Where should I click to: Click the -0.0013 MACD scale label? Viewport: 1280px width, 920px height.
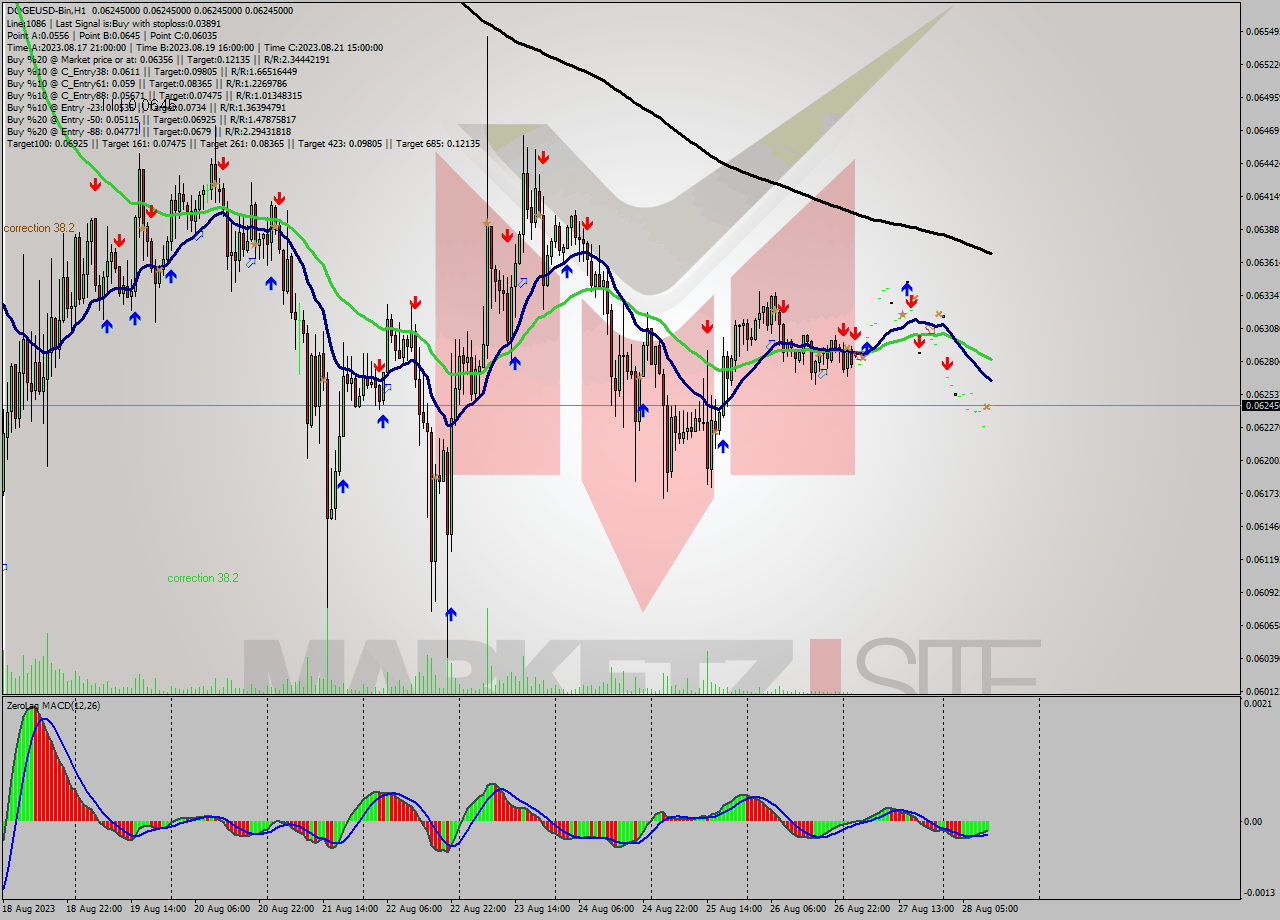coord(1261,892)
